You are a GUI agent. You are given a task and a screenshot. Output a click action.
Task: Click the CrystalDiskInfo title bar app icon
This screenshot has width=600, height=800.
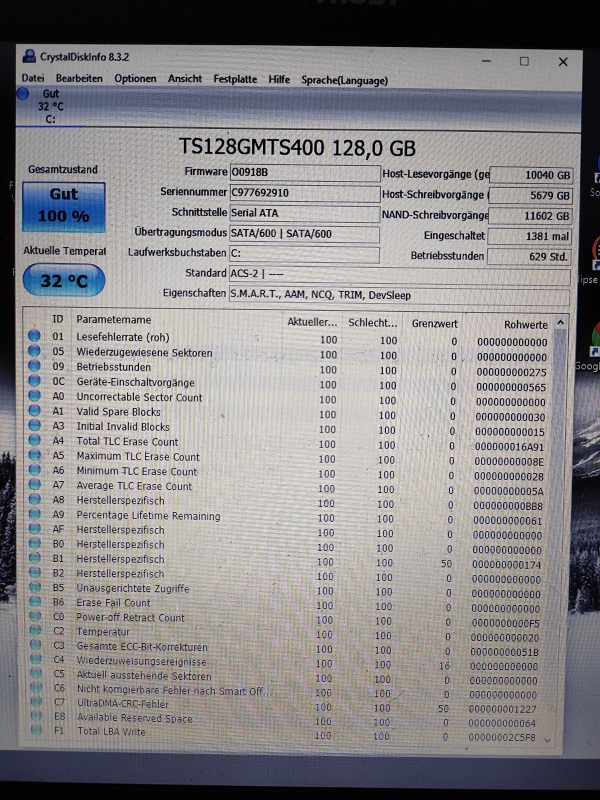point(30,56)
